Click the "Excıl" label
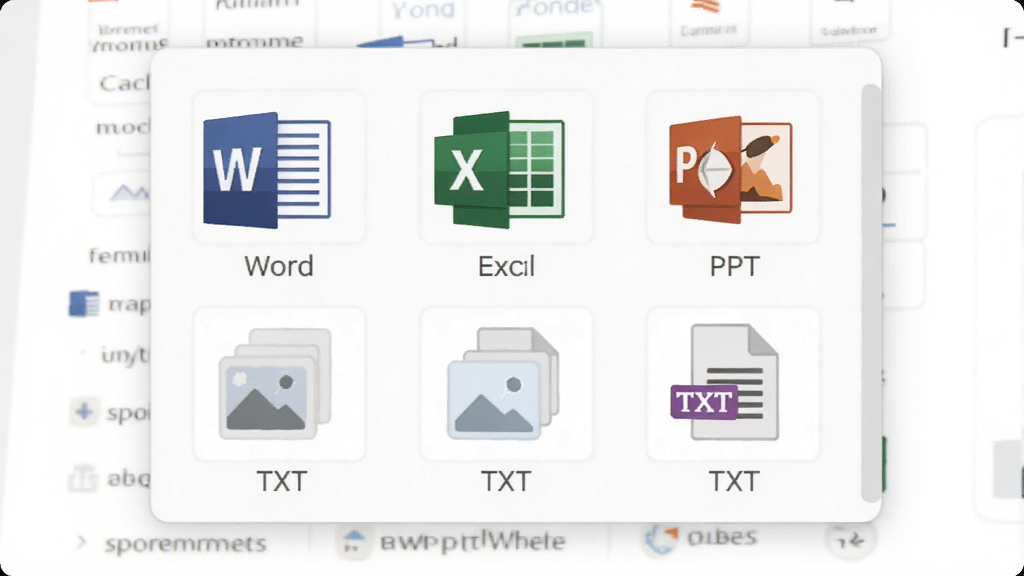Image resolution: width=1024 pixels, height=576 pixels. 506,266
